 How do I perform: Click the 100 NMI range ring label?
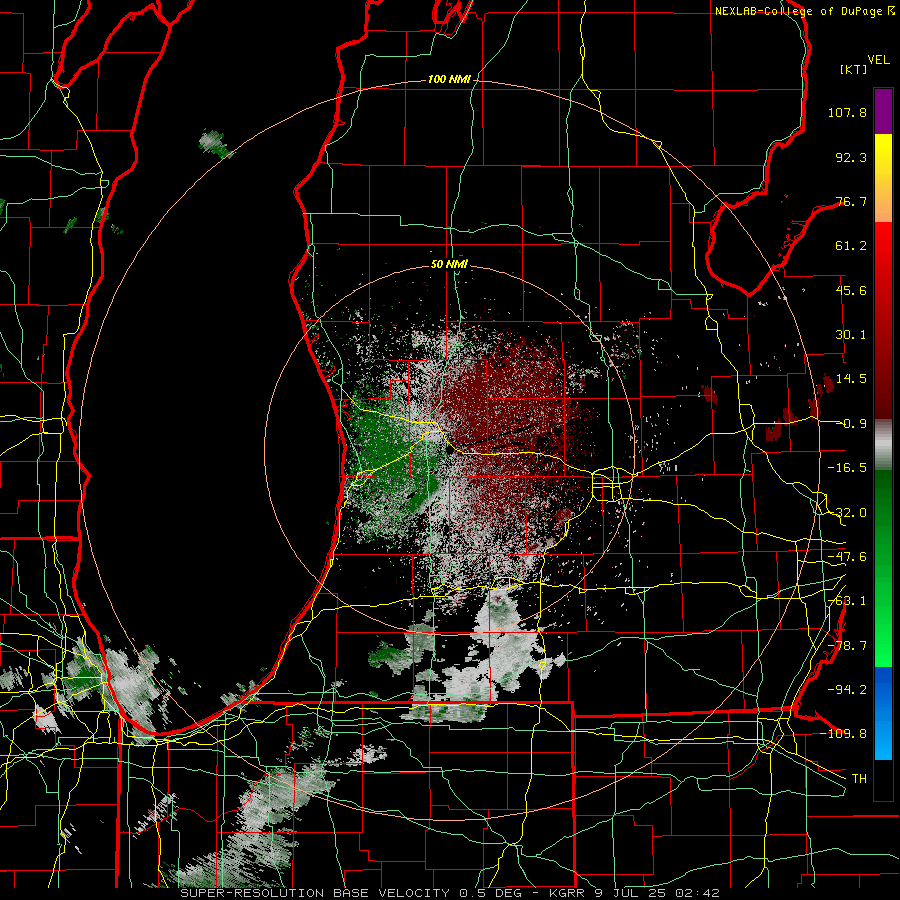coord(449,79)
